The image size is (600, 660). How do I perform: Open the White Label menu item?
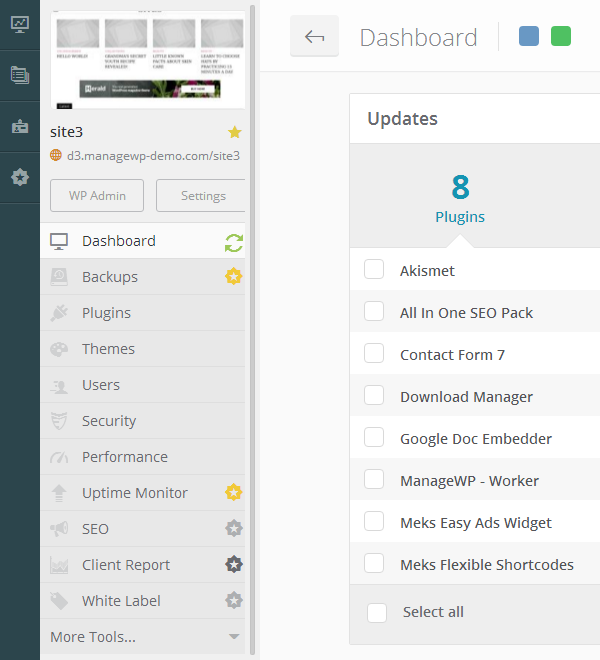[x=143, y=601]
